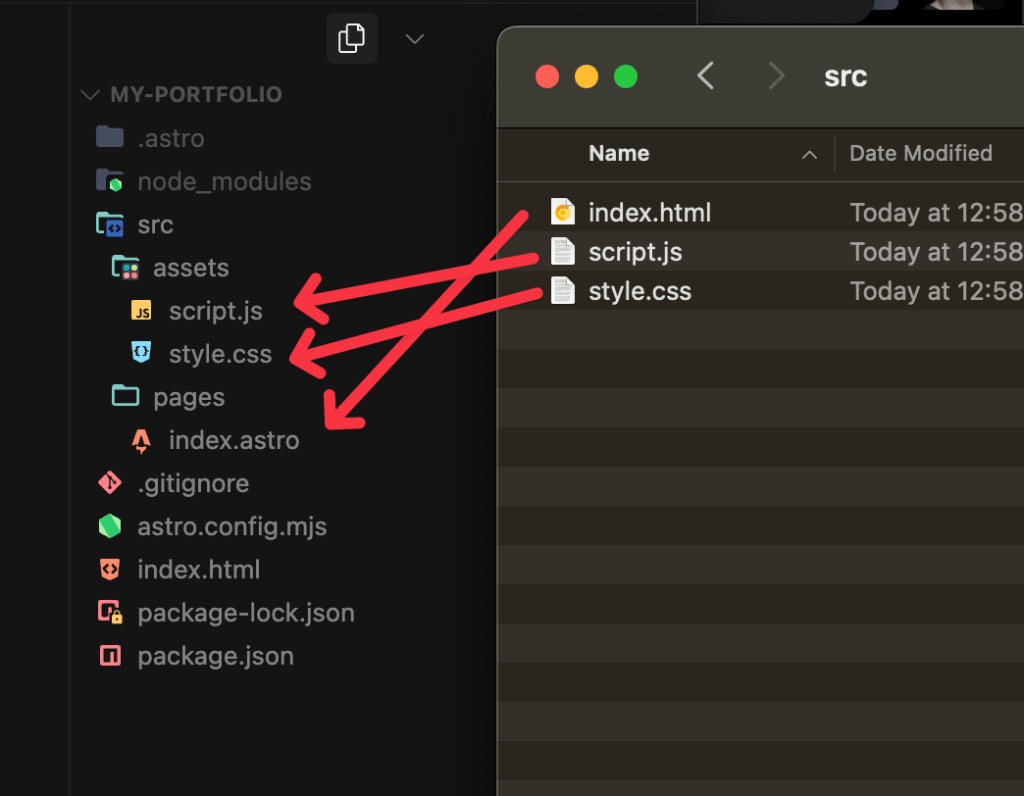
Task: Open the node_modules folder
Action: click(x=223, y=182)
